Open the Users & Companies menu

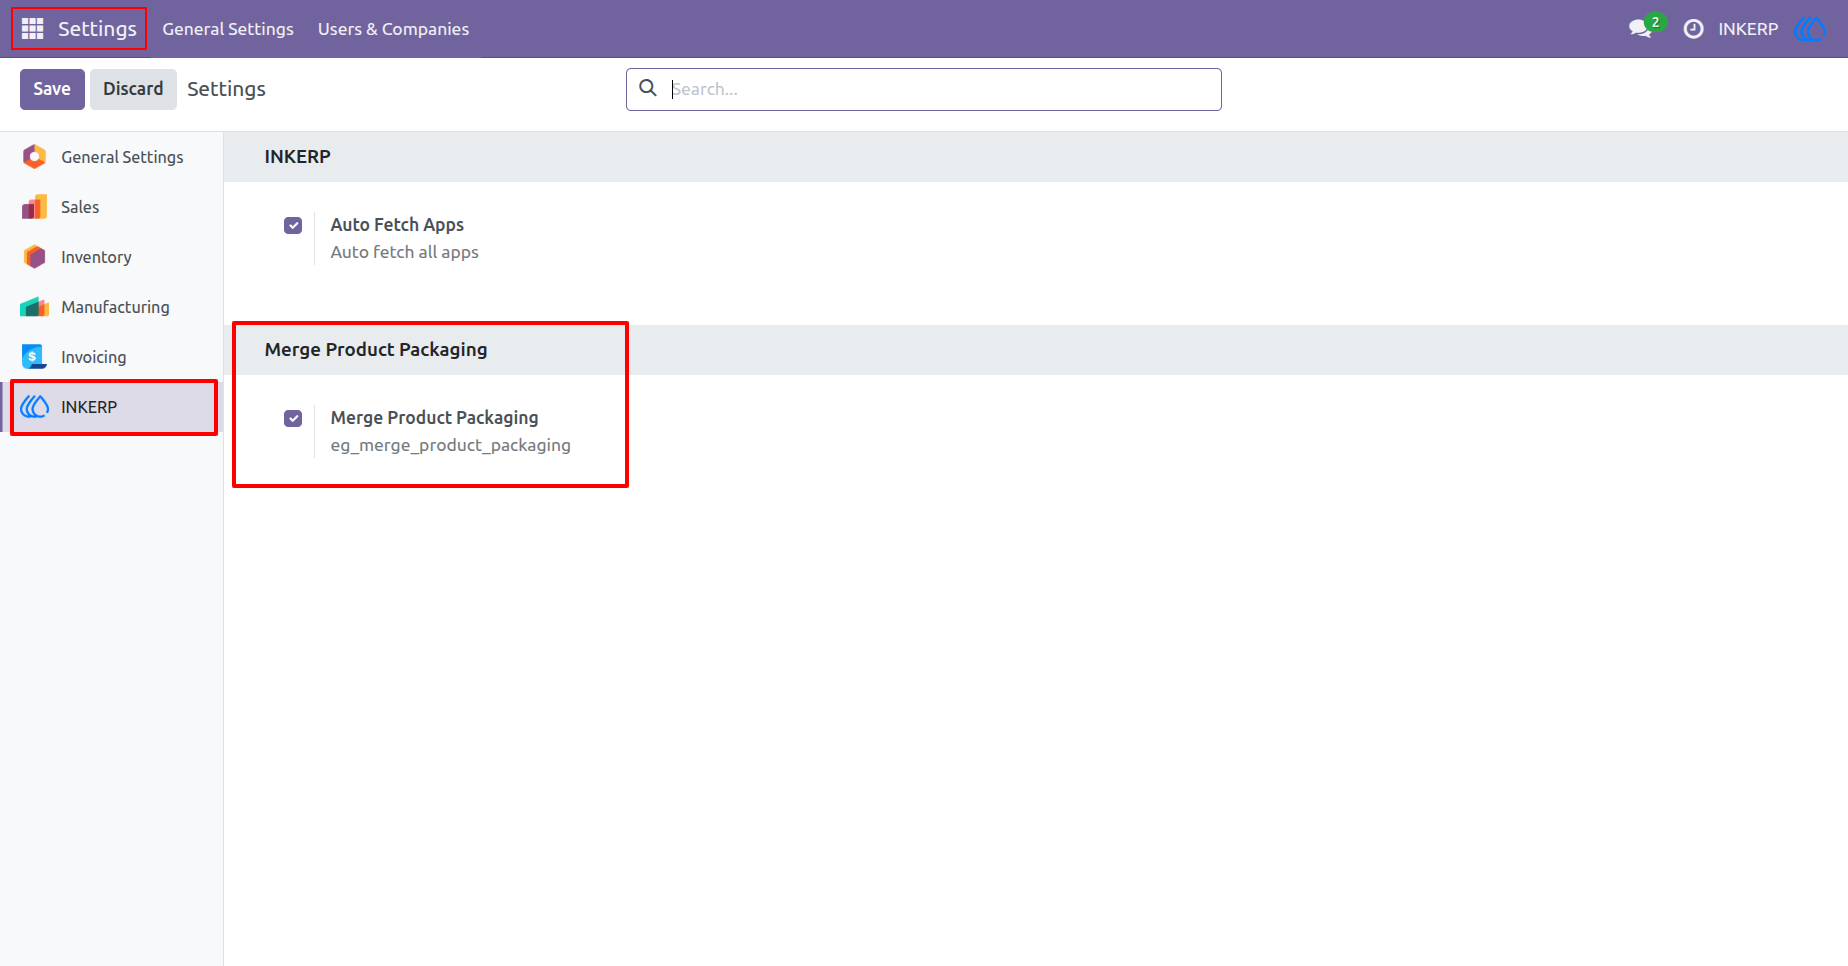click(393, 29)
